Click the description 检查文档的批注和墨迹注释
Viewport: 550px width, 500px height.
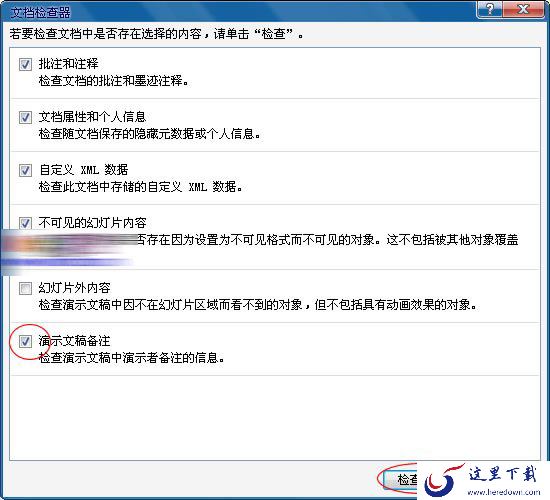click(113, 81)
